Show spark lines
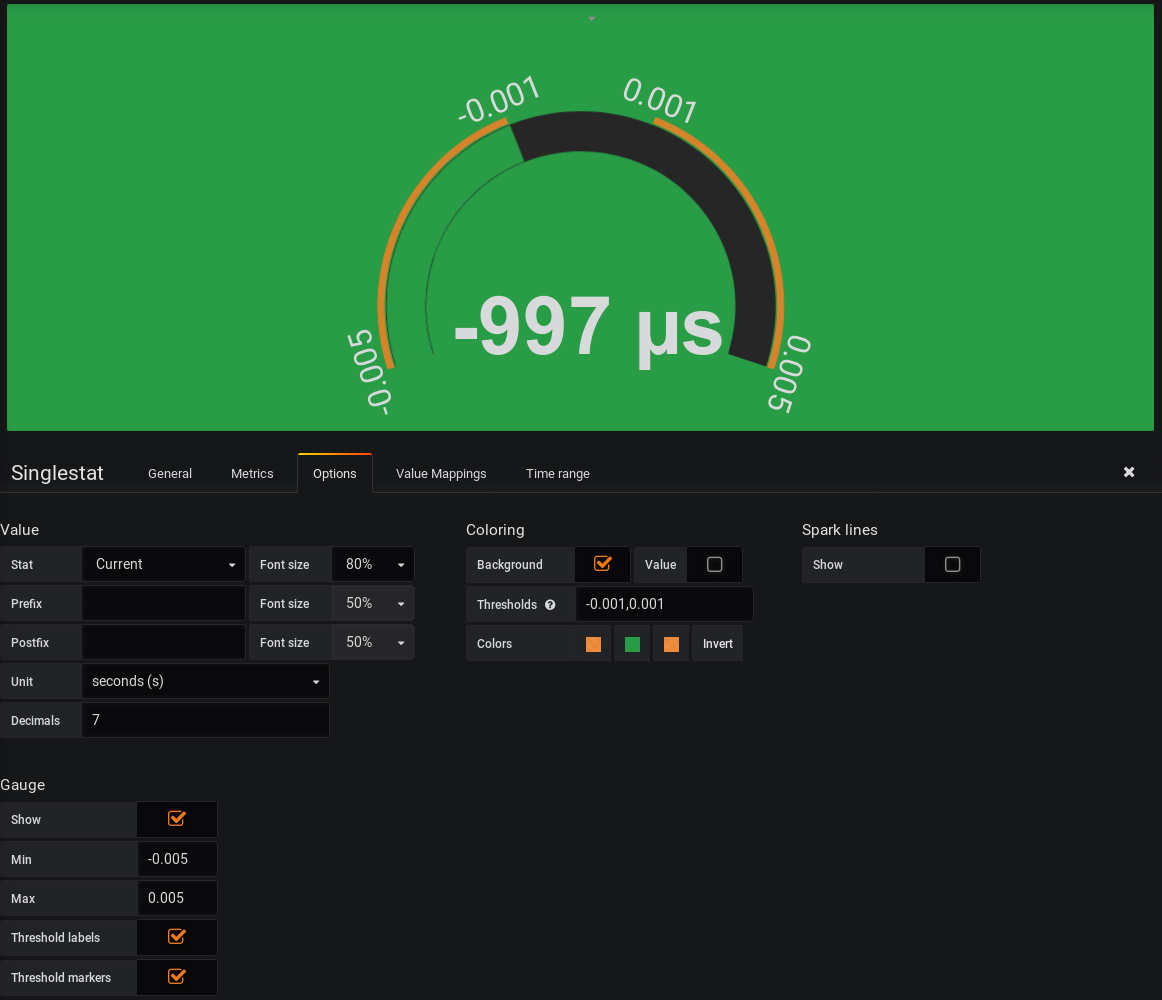The width and height of the screenshot is (1162, 1000). [951, 564]
